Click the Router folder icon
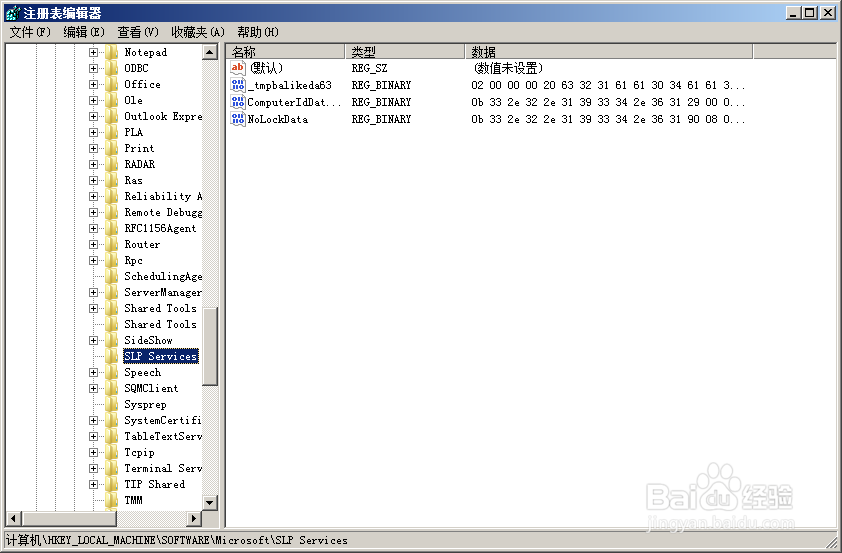 coord(112,244)
